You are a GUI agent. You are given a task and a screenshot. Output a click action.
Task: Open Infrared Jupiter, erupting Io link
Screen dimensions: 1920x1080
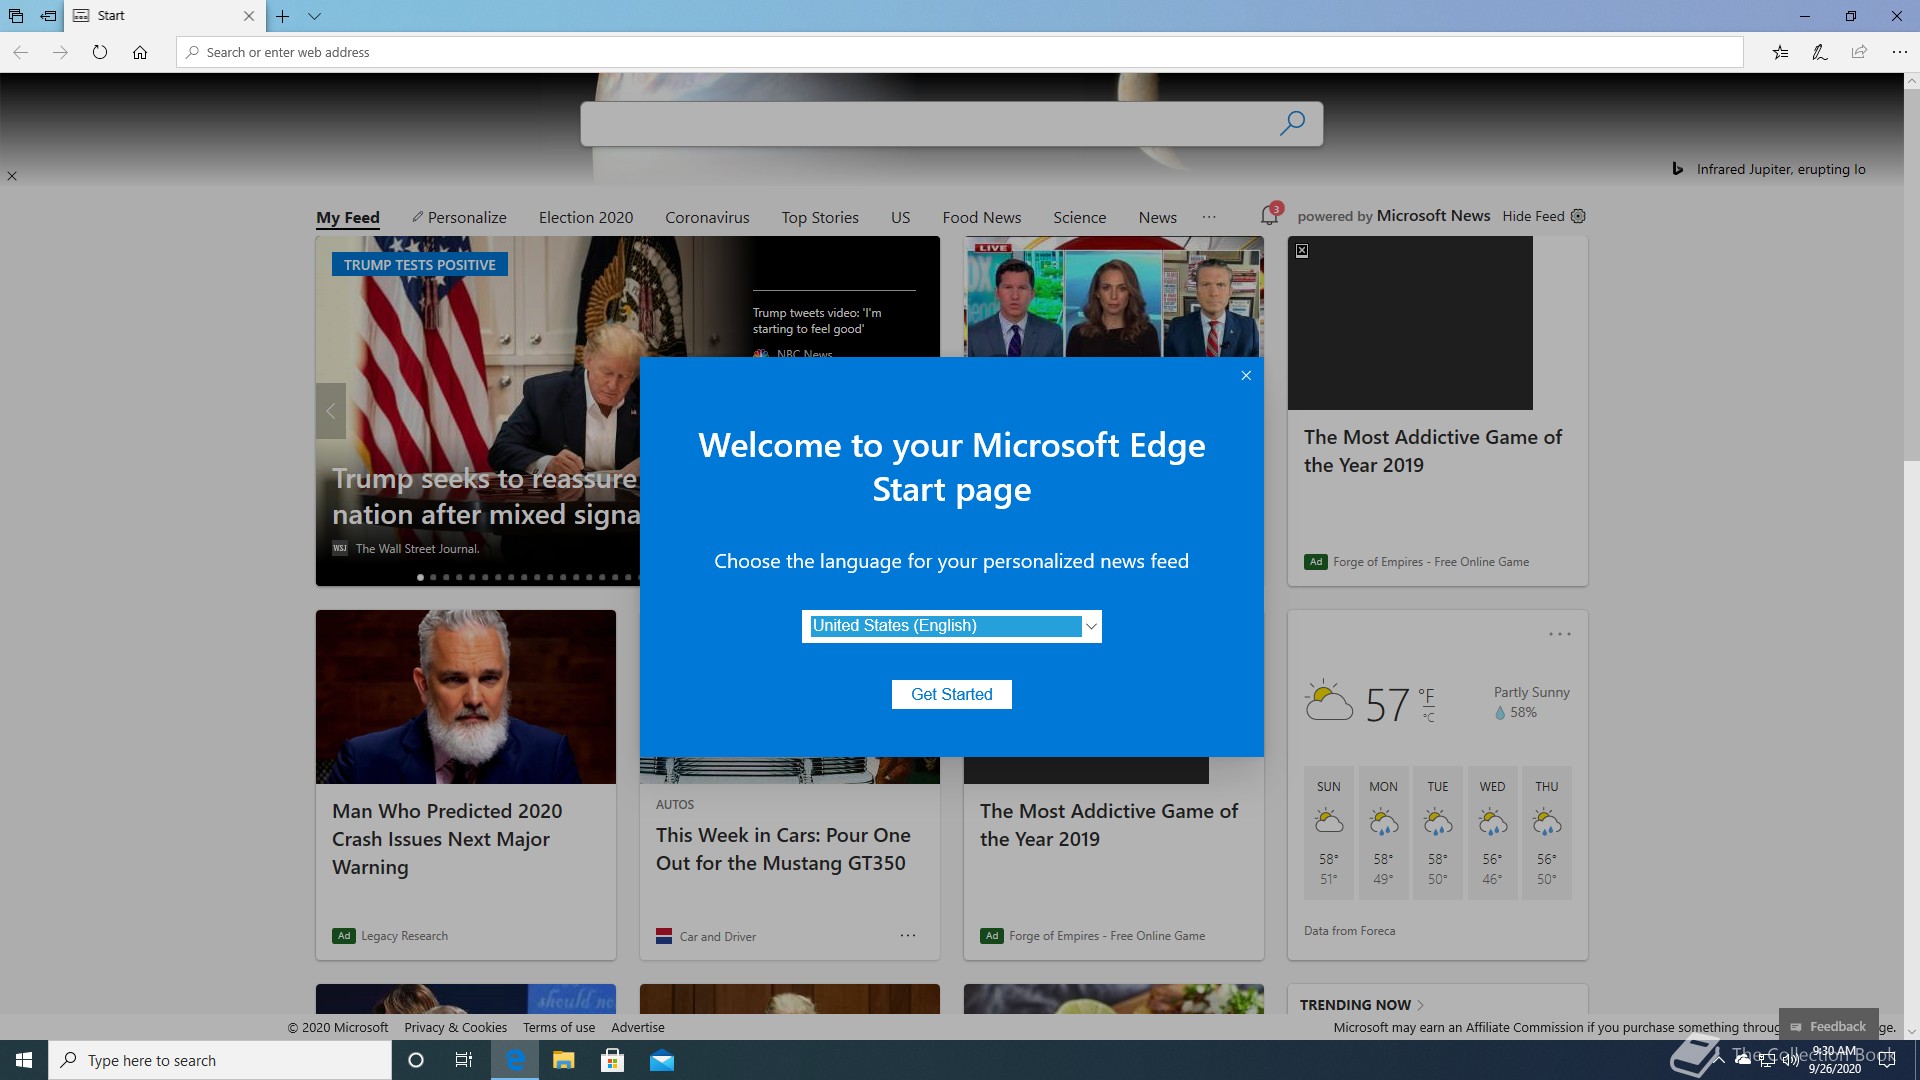1781,169
